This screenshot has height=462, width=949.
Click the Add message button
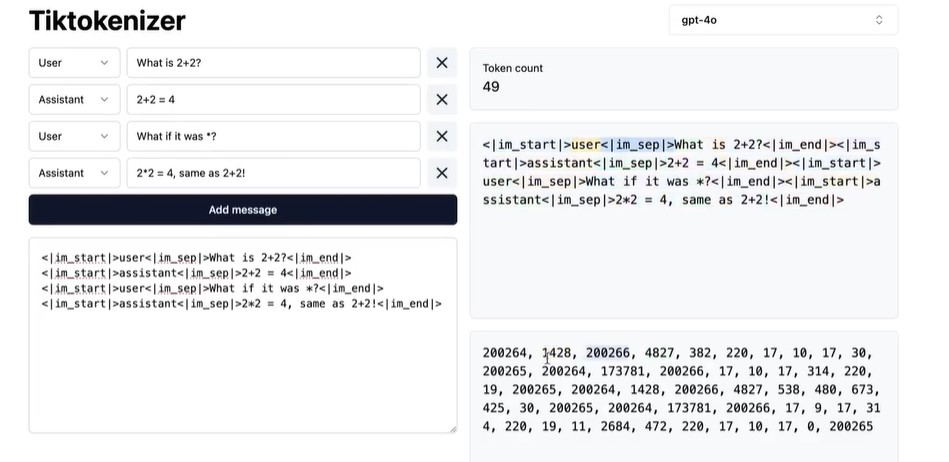click(x=242, y=210)
